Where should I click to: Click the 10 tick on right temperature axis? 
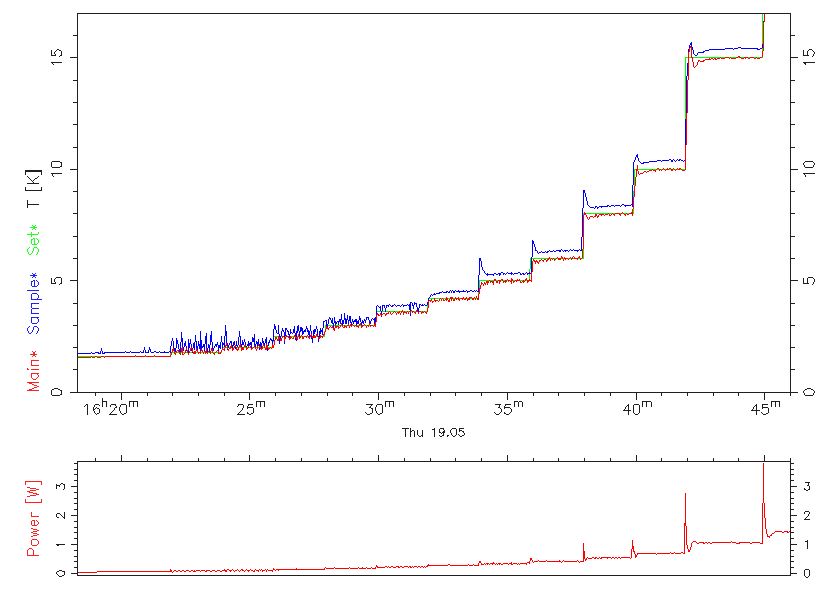(x=806, y=169)
